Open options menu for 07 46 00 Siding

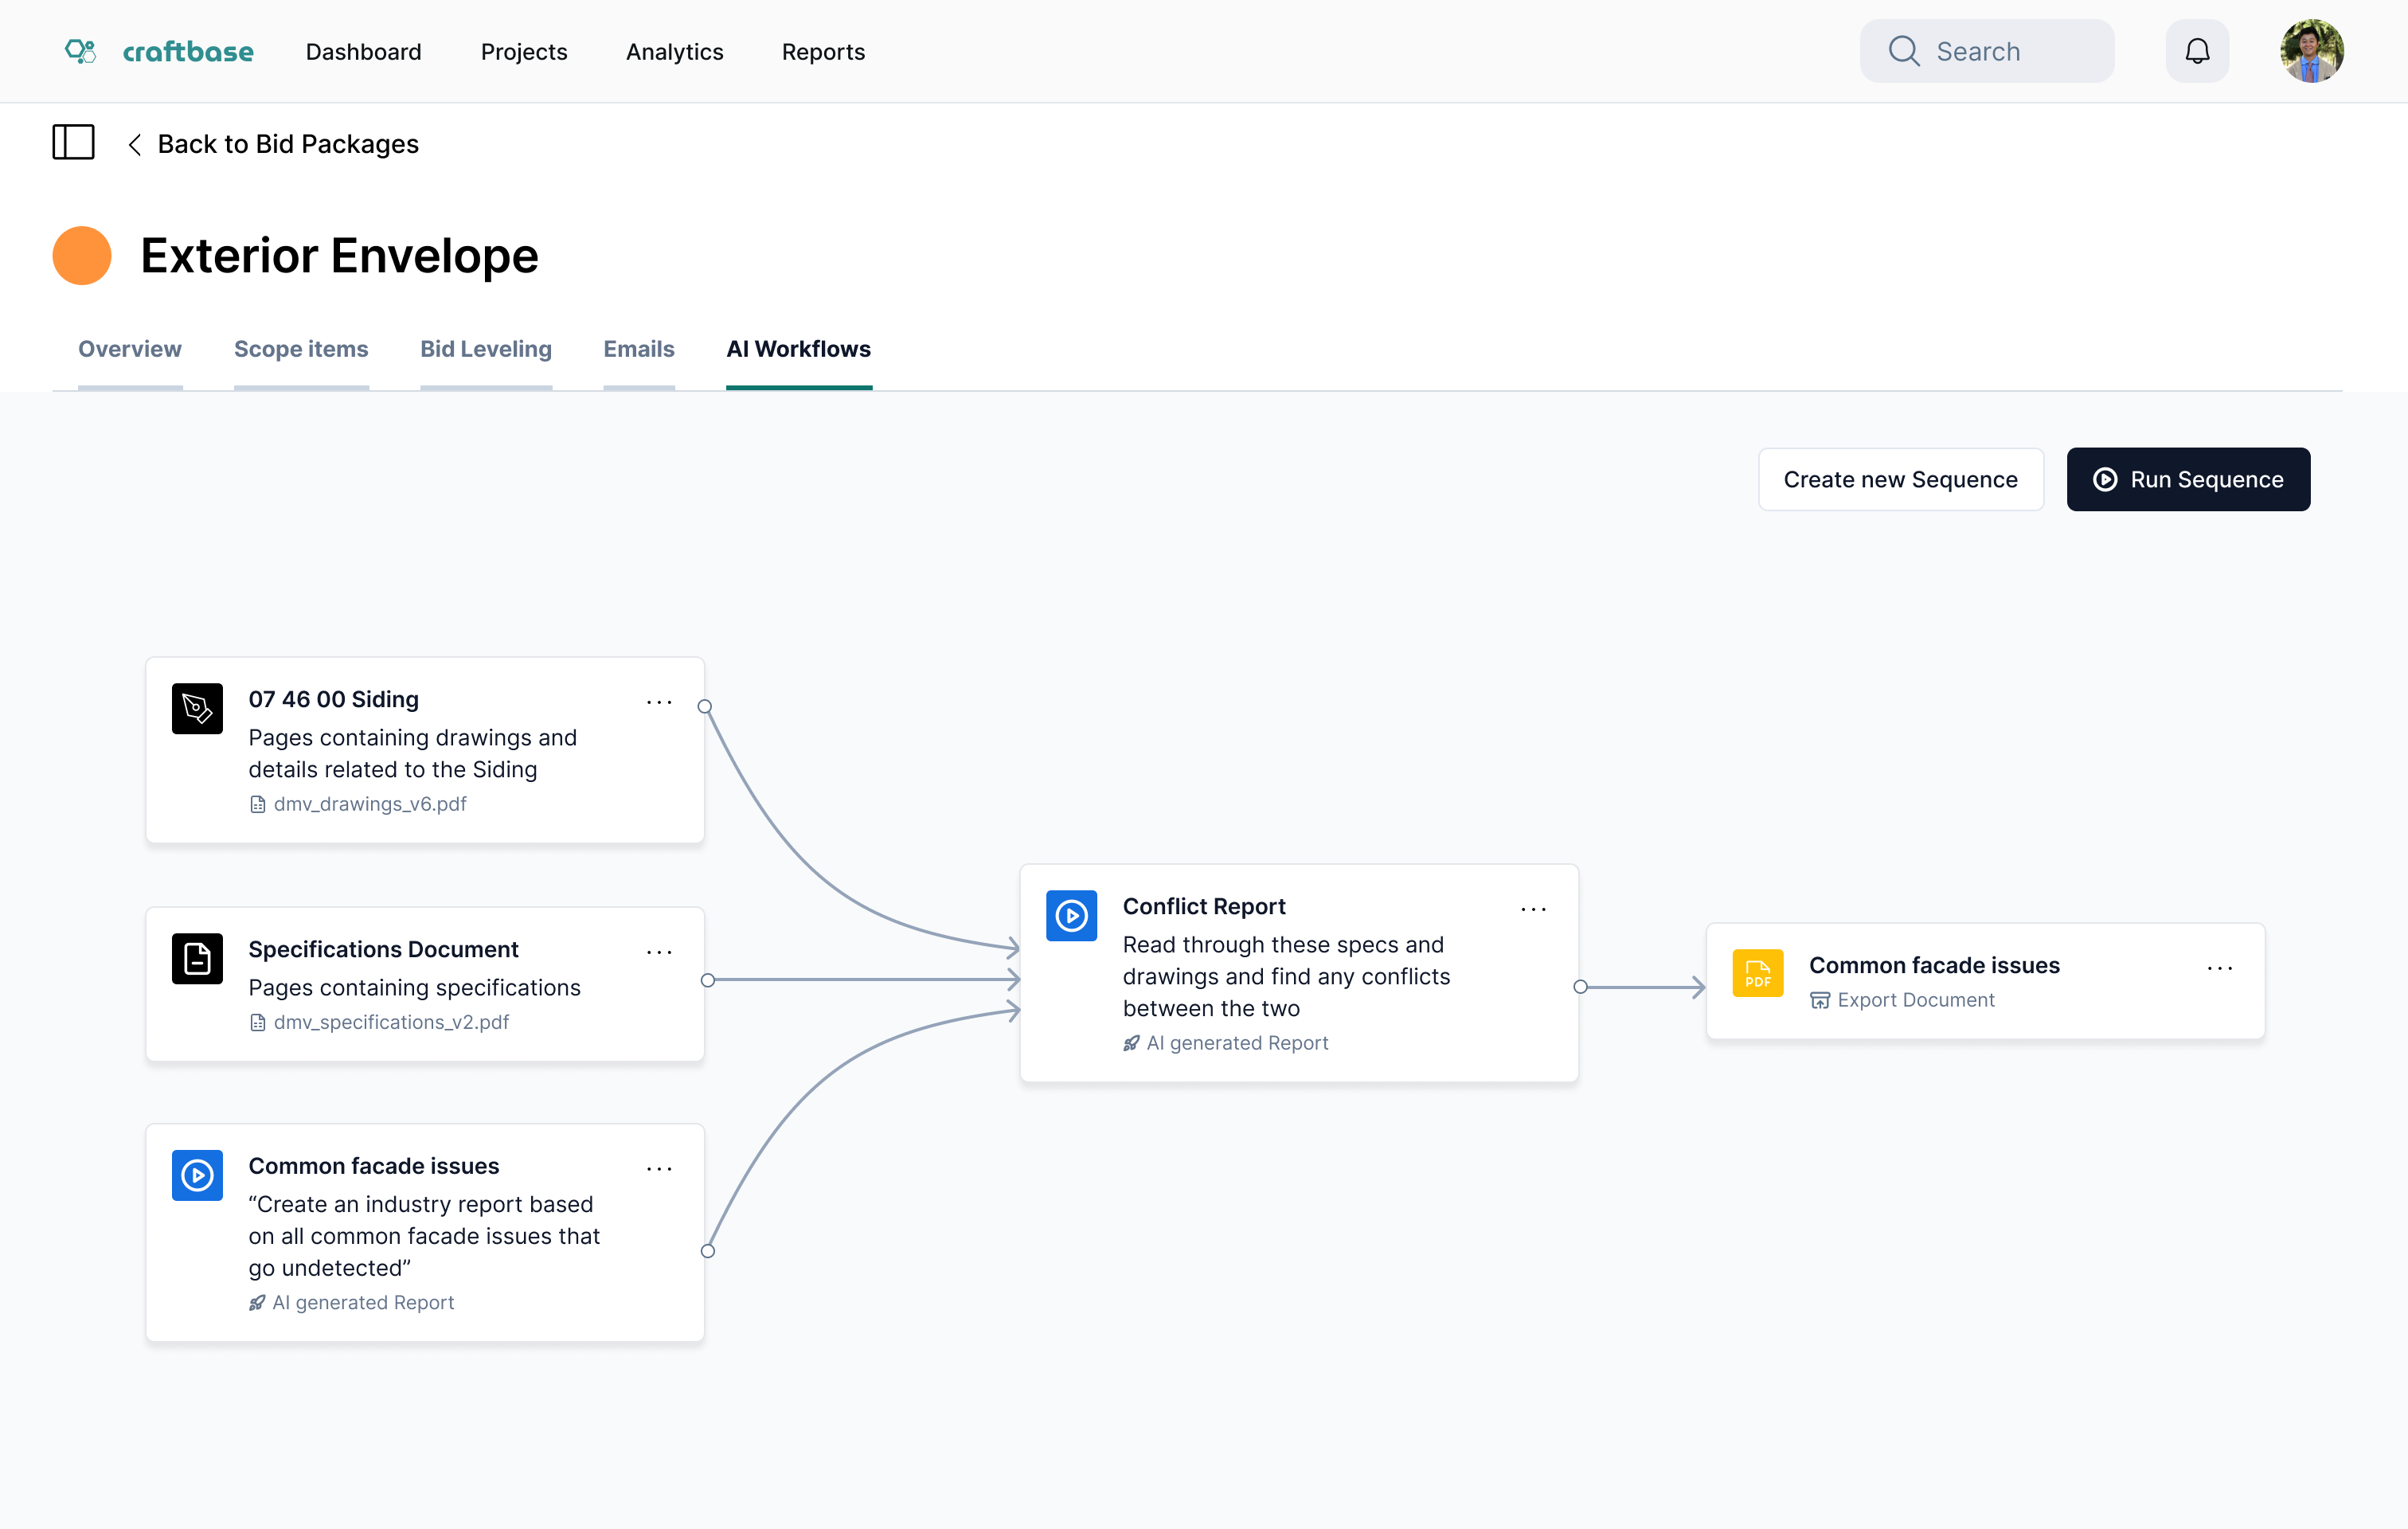(x=659, y=703)
